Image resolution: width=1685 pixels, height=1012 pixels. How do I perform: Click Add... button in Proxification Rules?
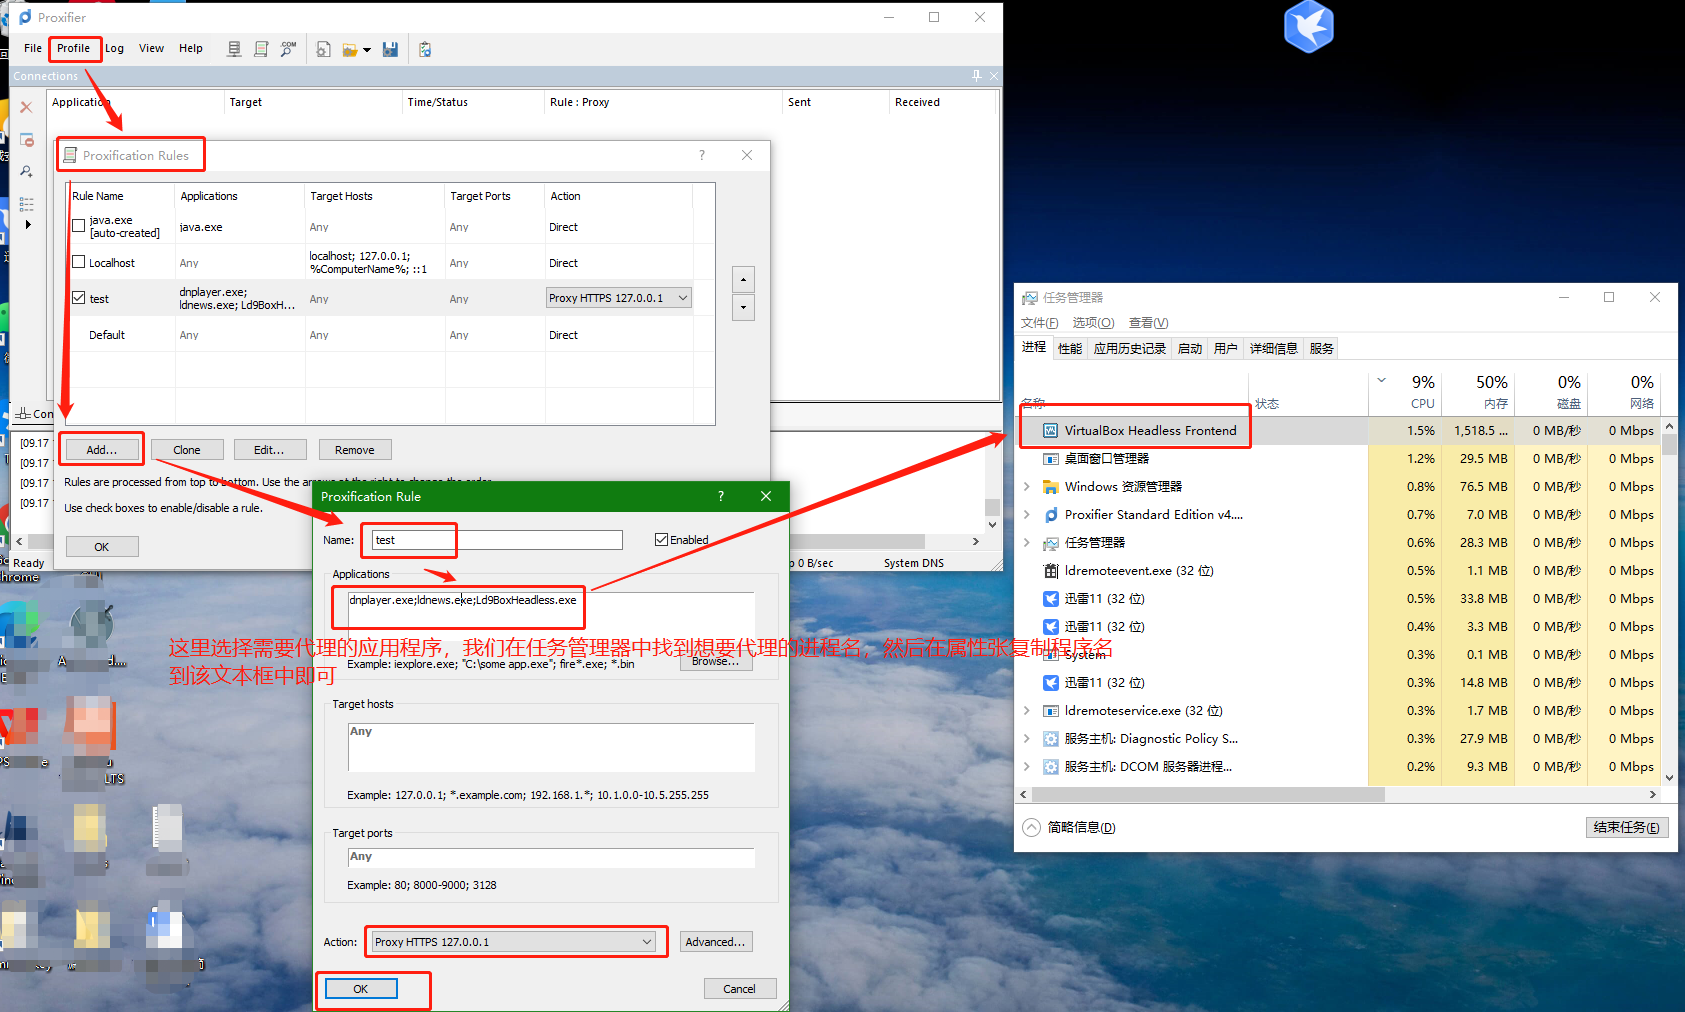click(x=101, y=450)
